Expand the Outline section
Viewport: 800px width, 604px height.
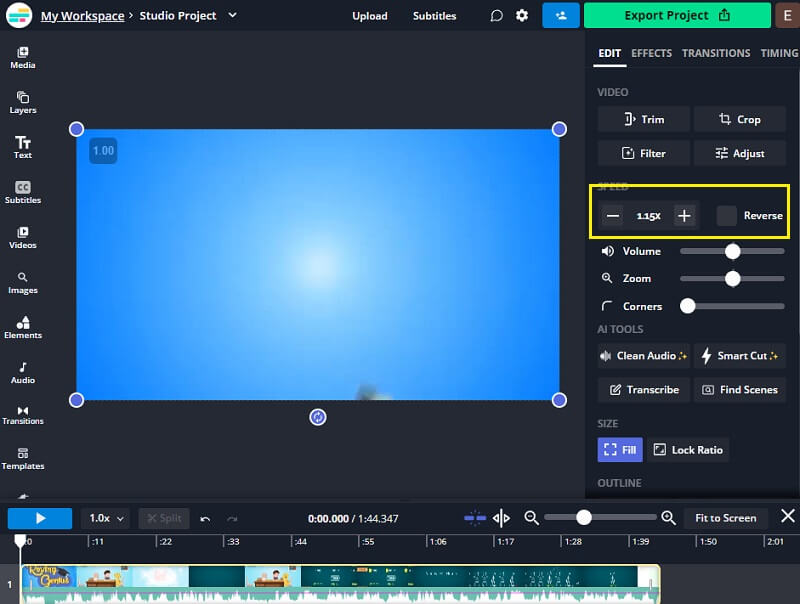point(619,483)
